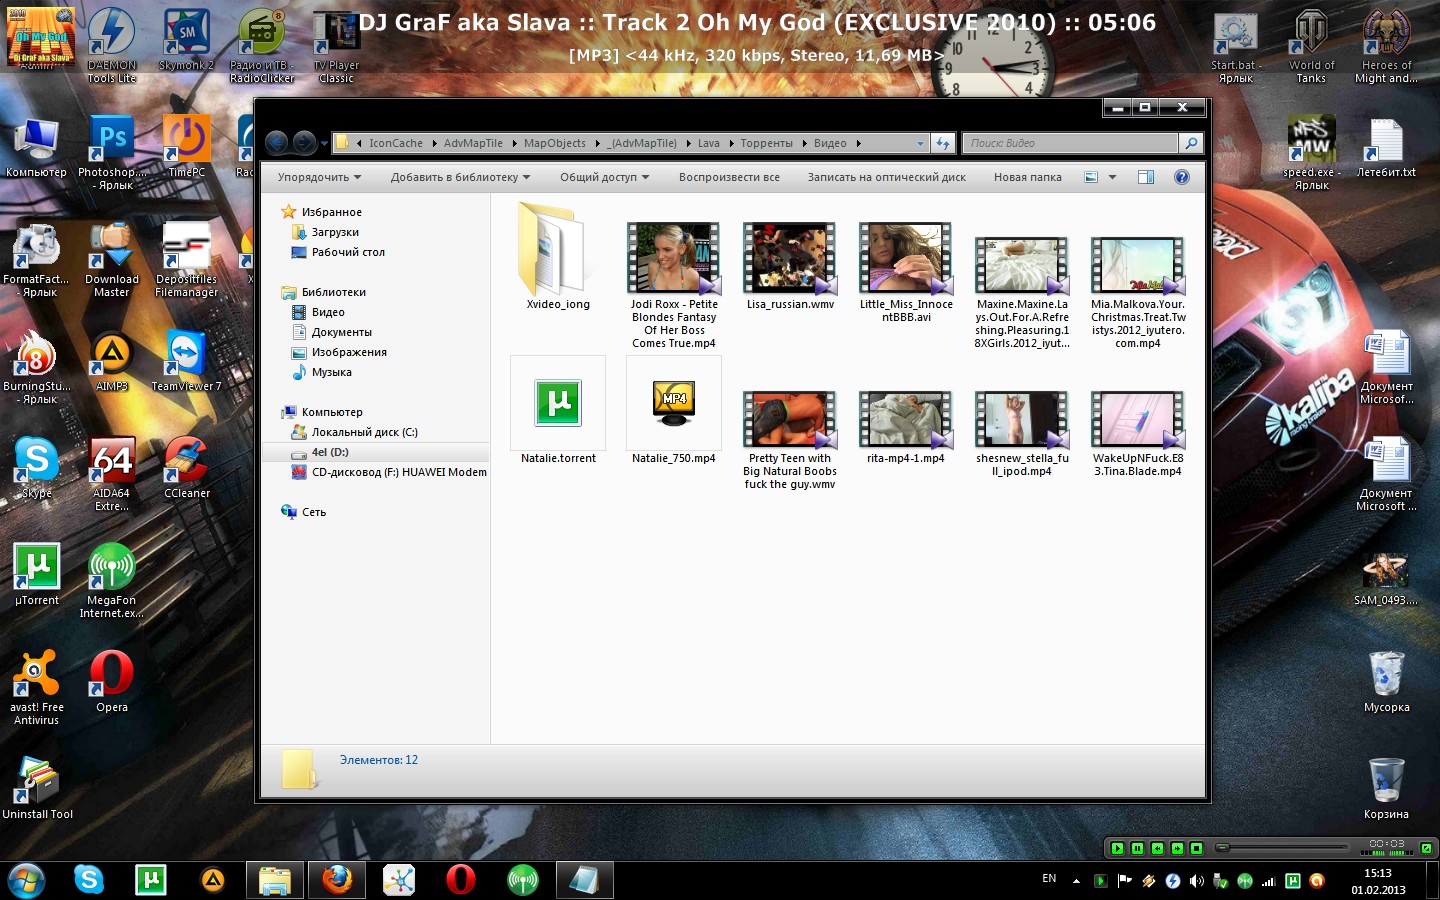
Task: Click the Корзина recycle bin on desktop
Action: click(1386, 788)
